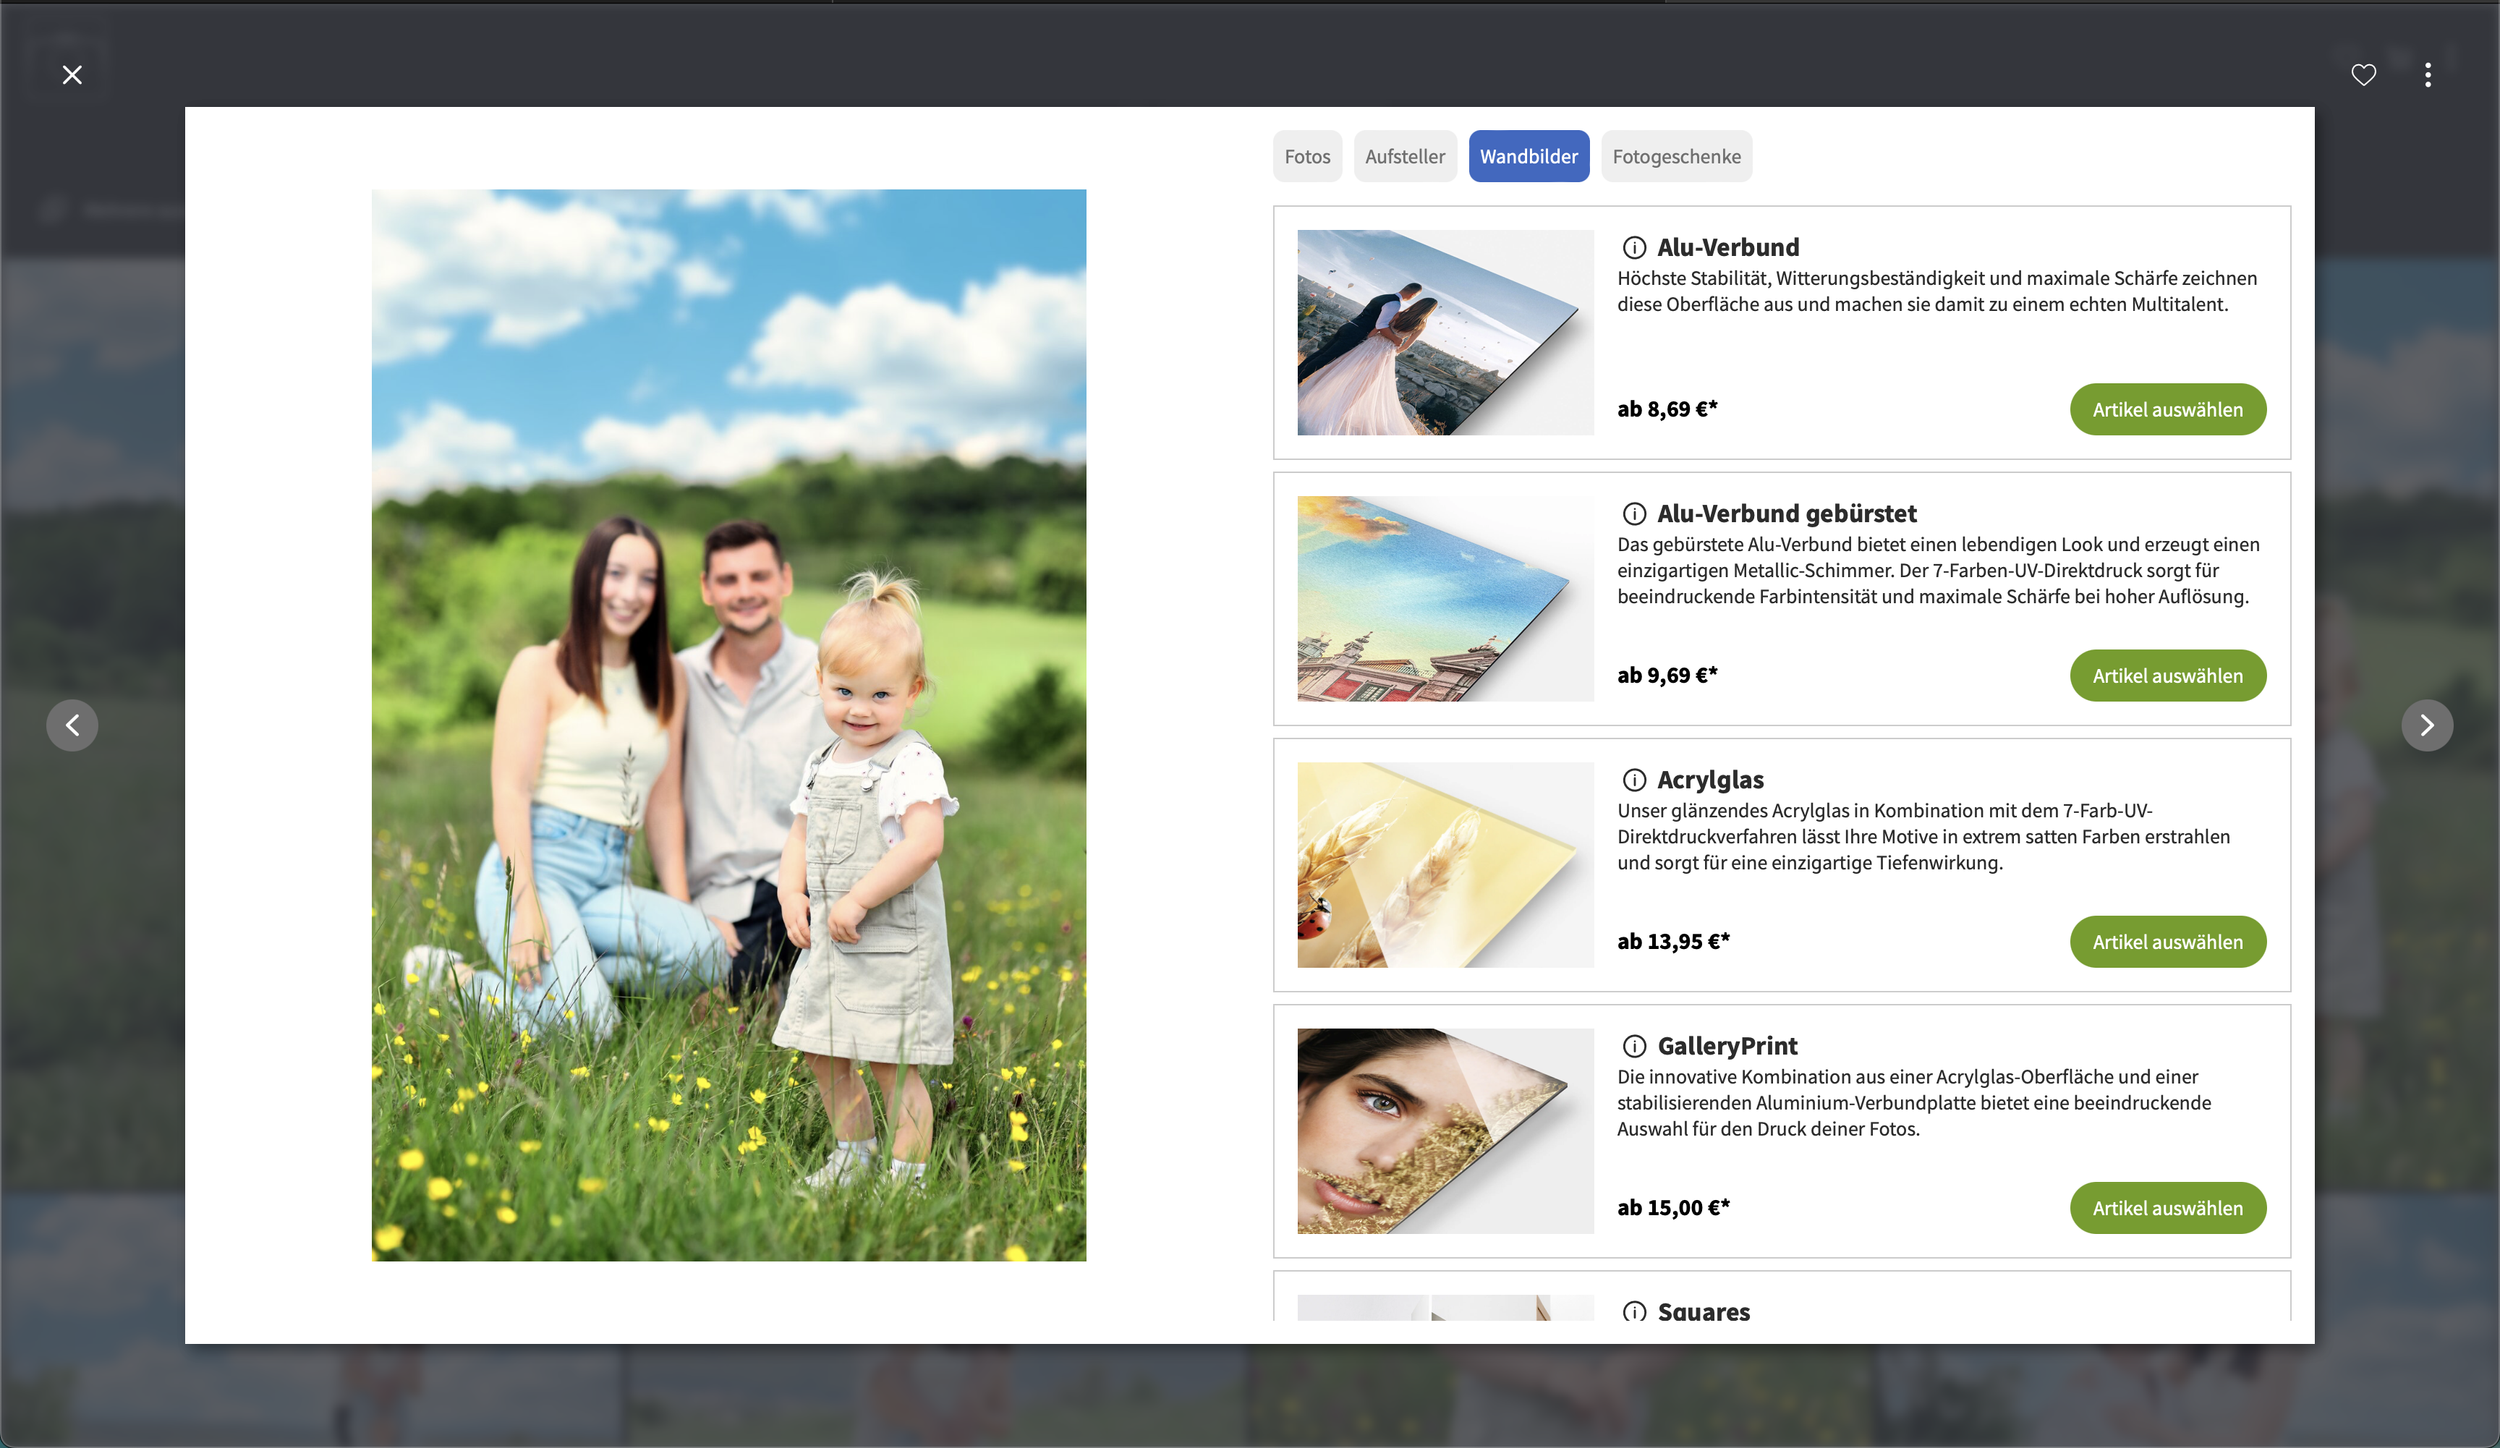Click the Acrylglas info icon
The width and height of the screenshot is (2500, 1448).
(x=1634, y=780)
